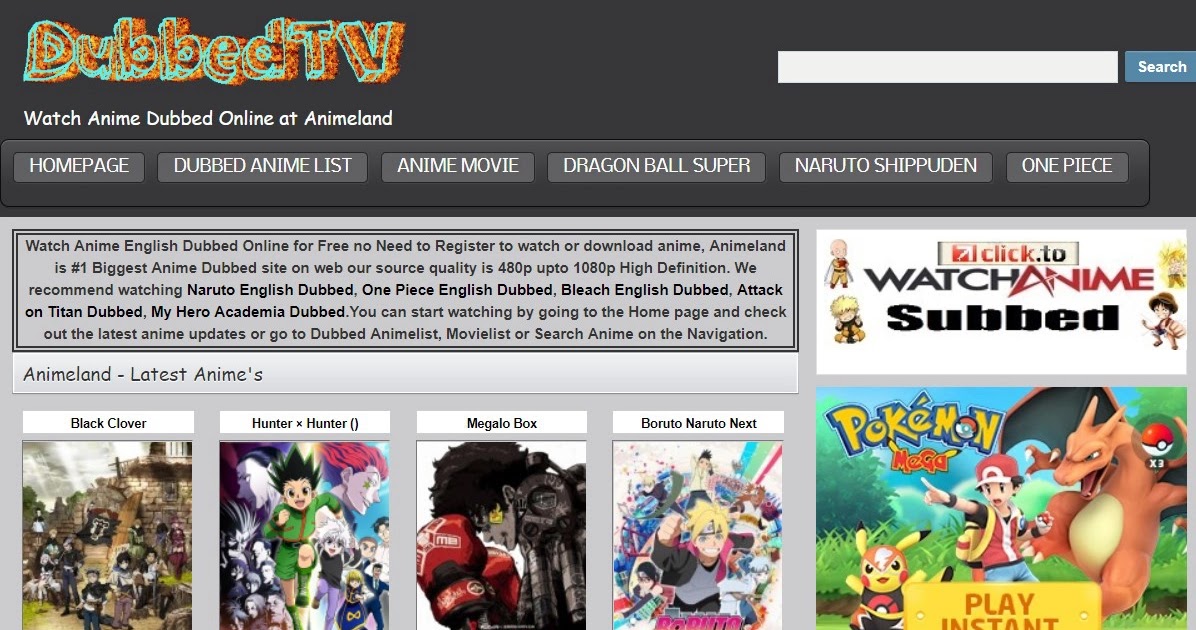Click the Pokemon Mega advertisement banner
1196x630 pixels.
[1001, 509]
